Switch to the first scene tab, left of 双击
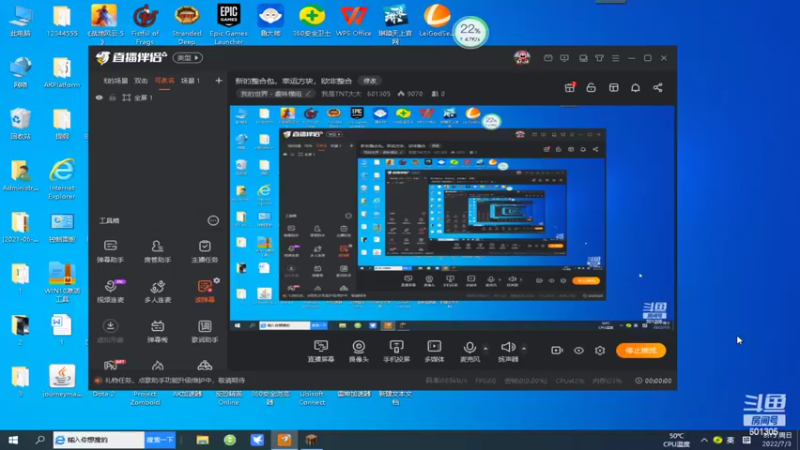Viewport: 800px width, 450px height. 115,81
